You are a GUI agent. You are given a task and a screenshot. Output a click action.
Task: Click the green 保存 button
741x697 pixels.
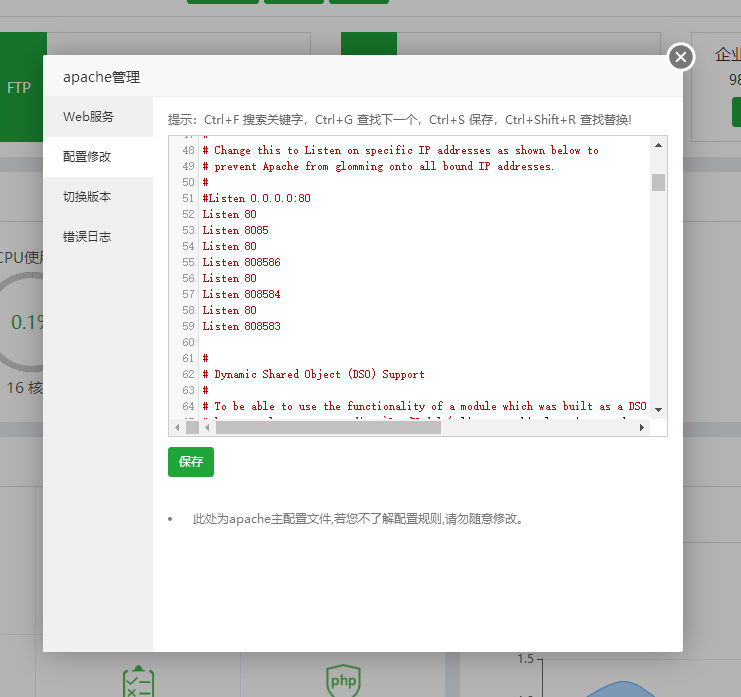coord(191,462)
